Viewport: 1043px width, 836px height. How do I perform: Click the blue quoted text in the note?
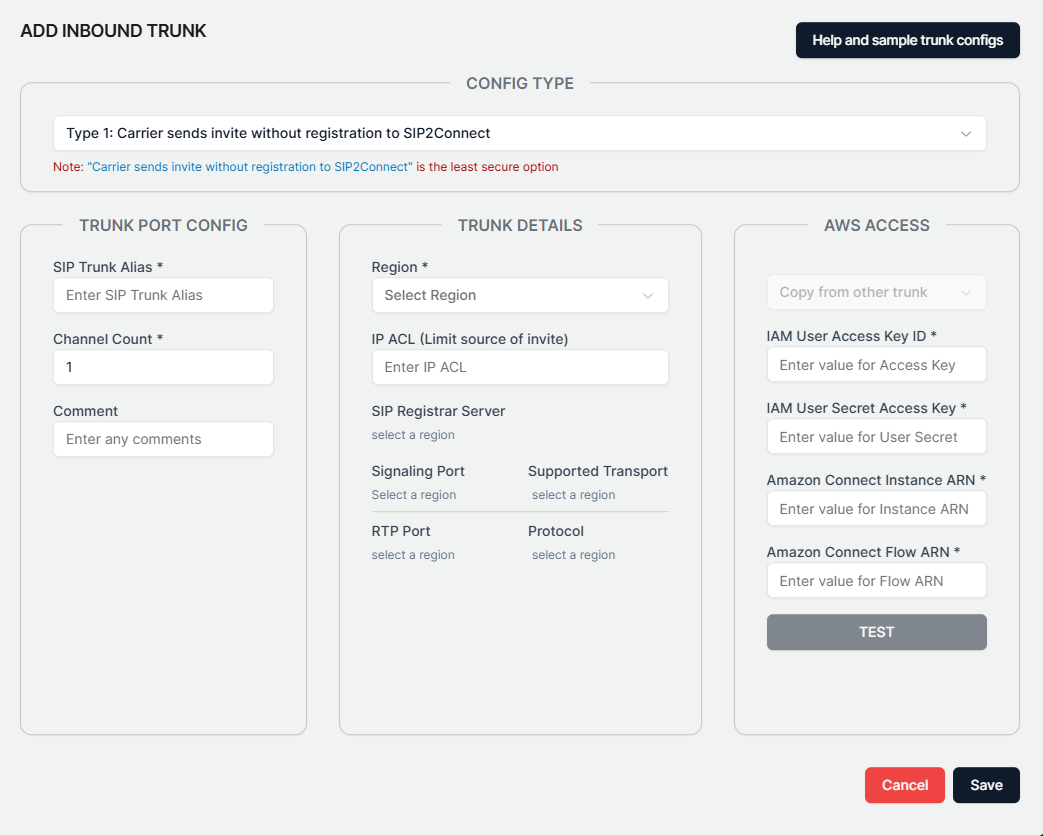[250, 167]
